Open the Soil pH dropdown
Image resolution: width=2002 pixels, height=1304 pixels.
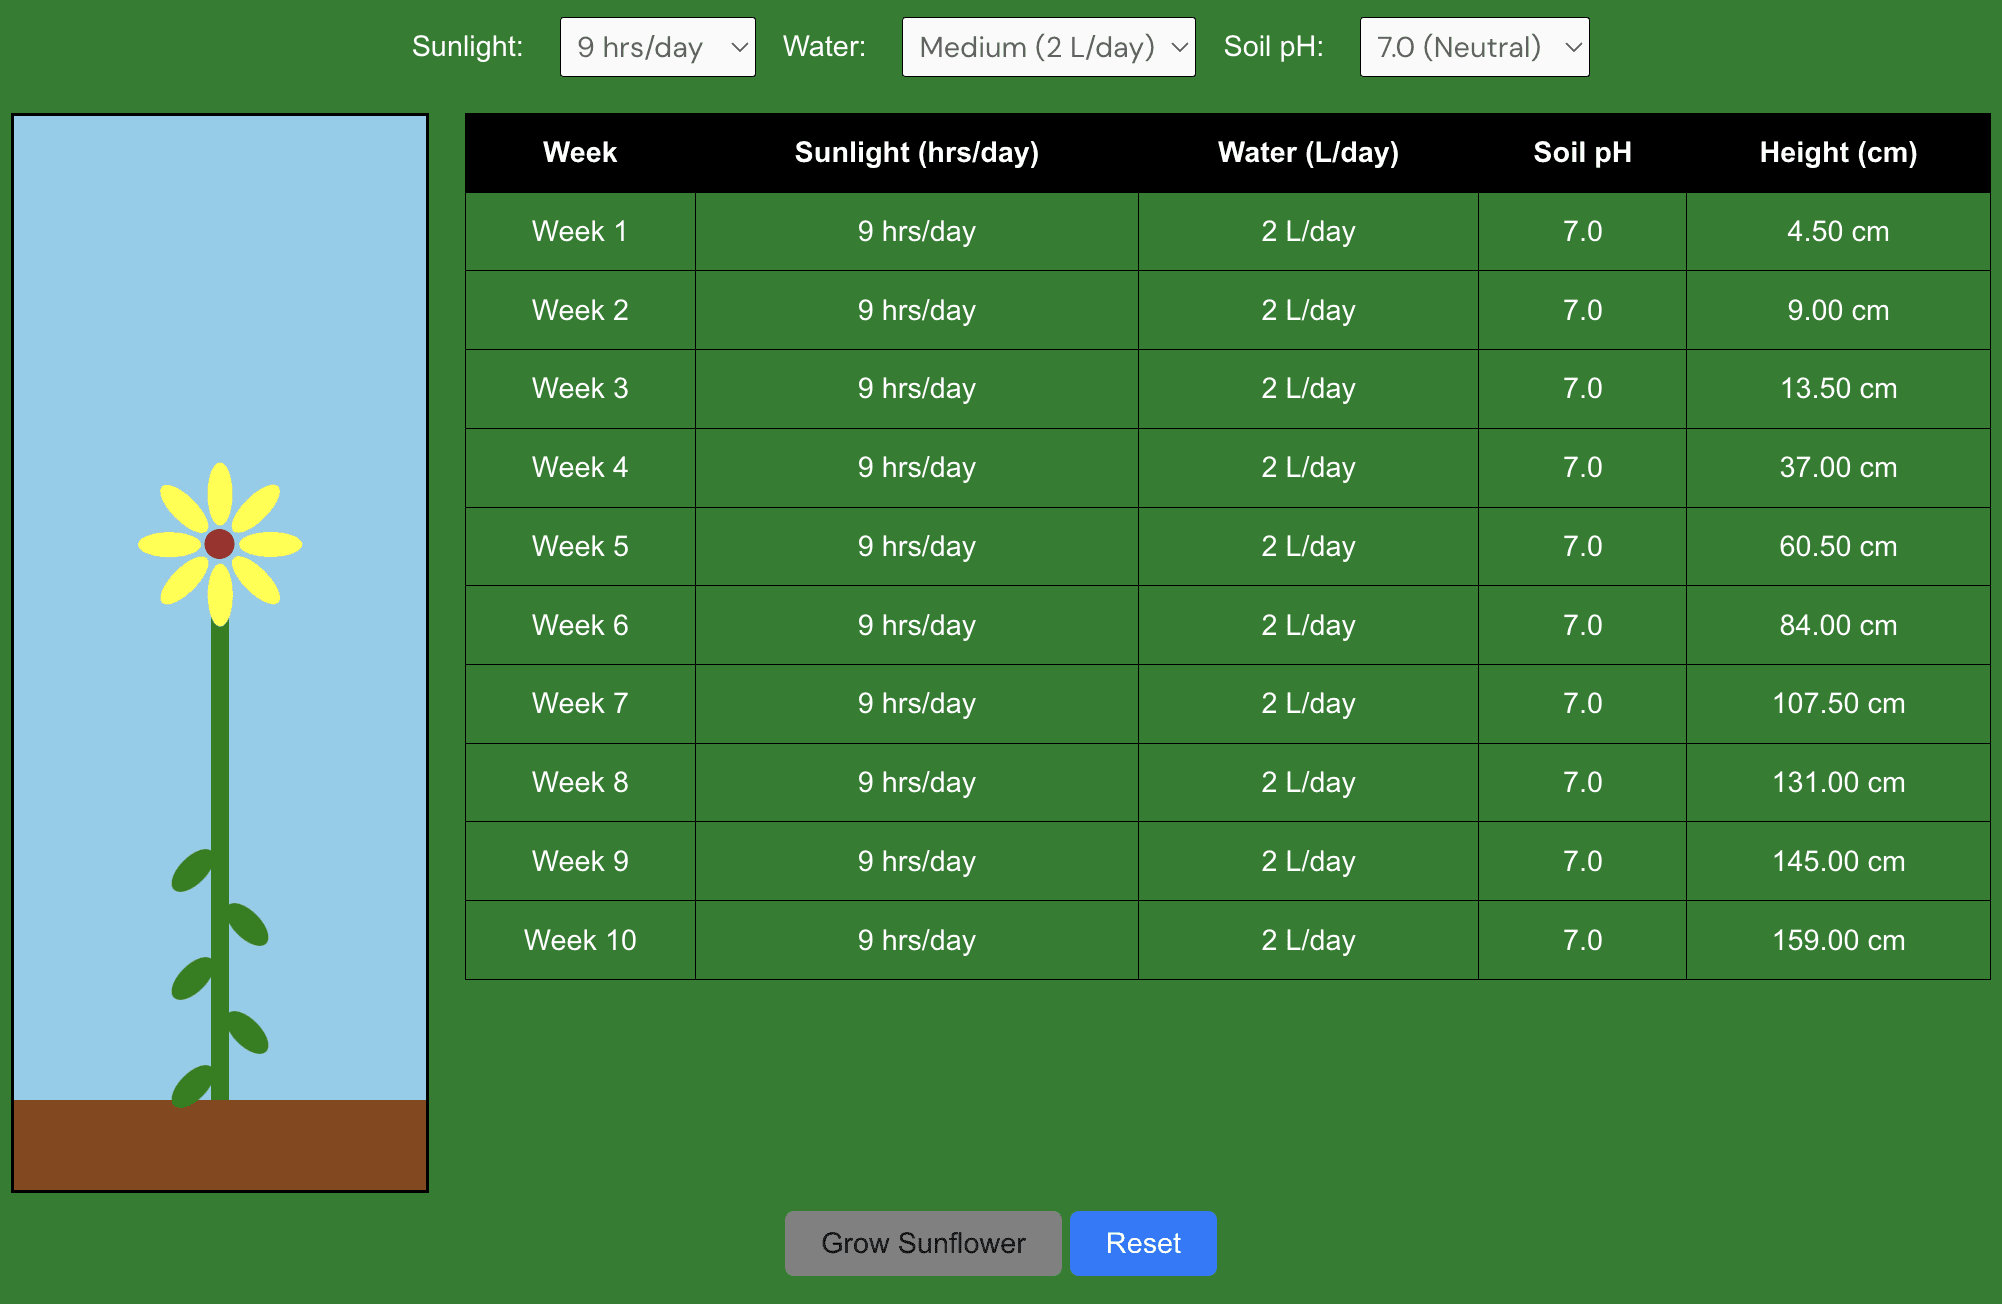point(1473,47)
